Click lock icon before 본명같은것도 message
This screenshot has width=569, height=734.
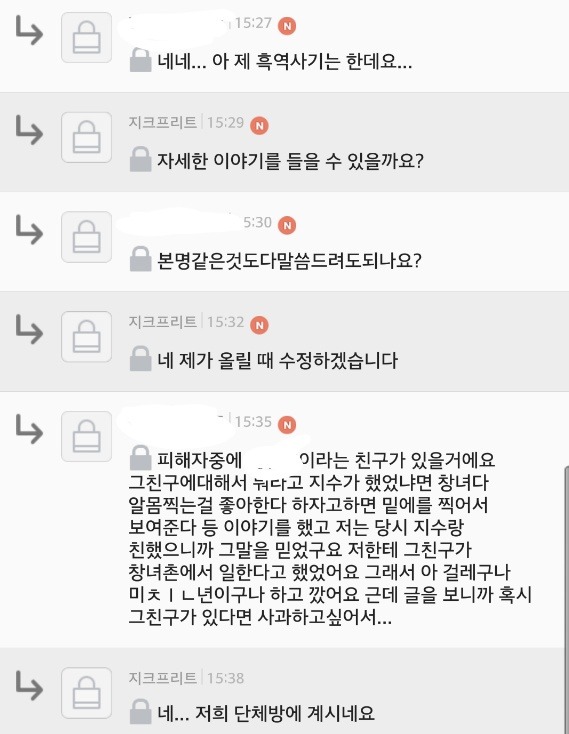[140, 259]
